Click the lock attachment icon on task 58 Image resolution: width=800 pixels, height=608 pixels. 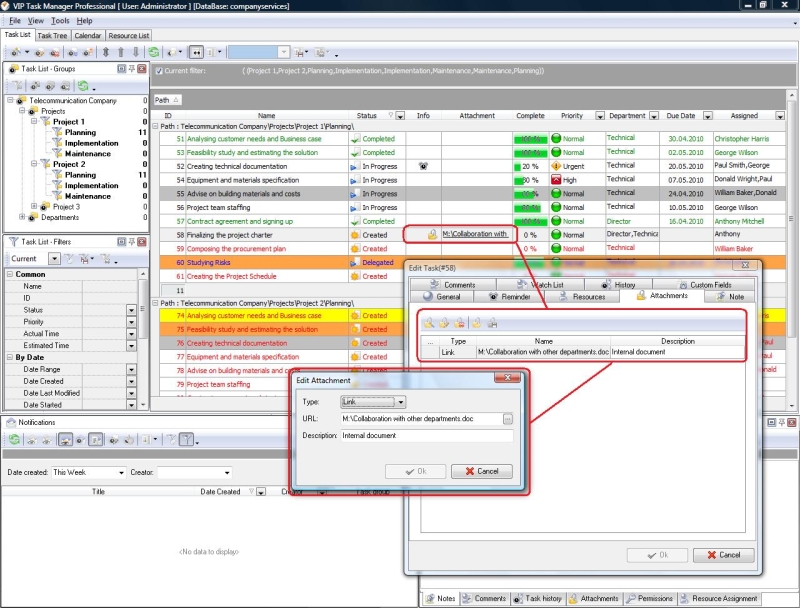point(431,234)
